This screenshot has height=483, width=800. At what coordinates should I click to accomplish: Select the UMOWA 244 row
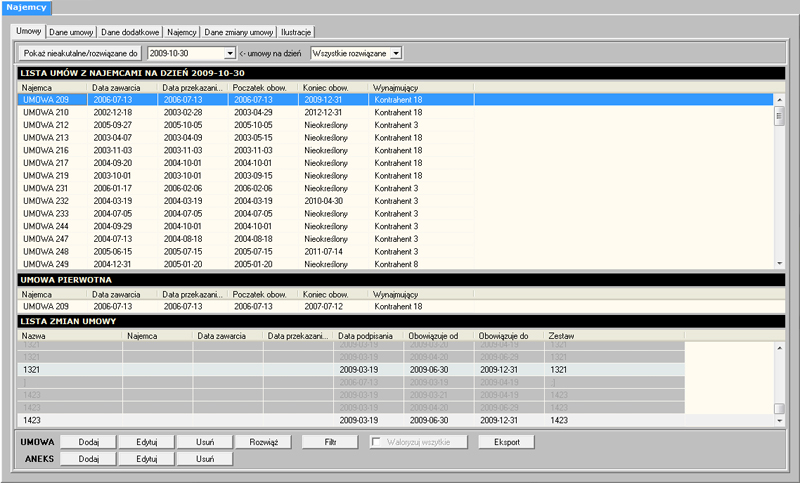246,226
